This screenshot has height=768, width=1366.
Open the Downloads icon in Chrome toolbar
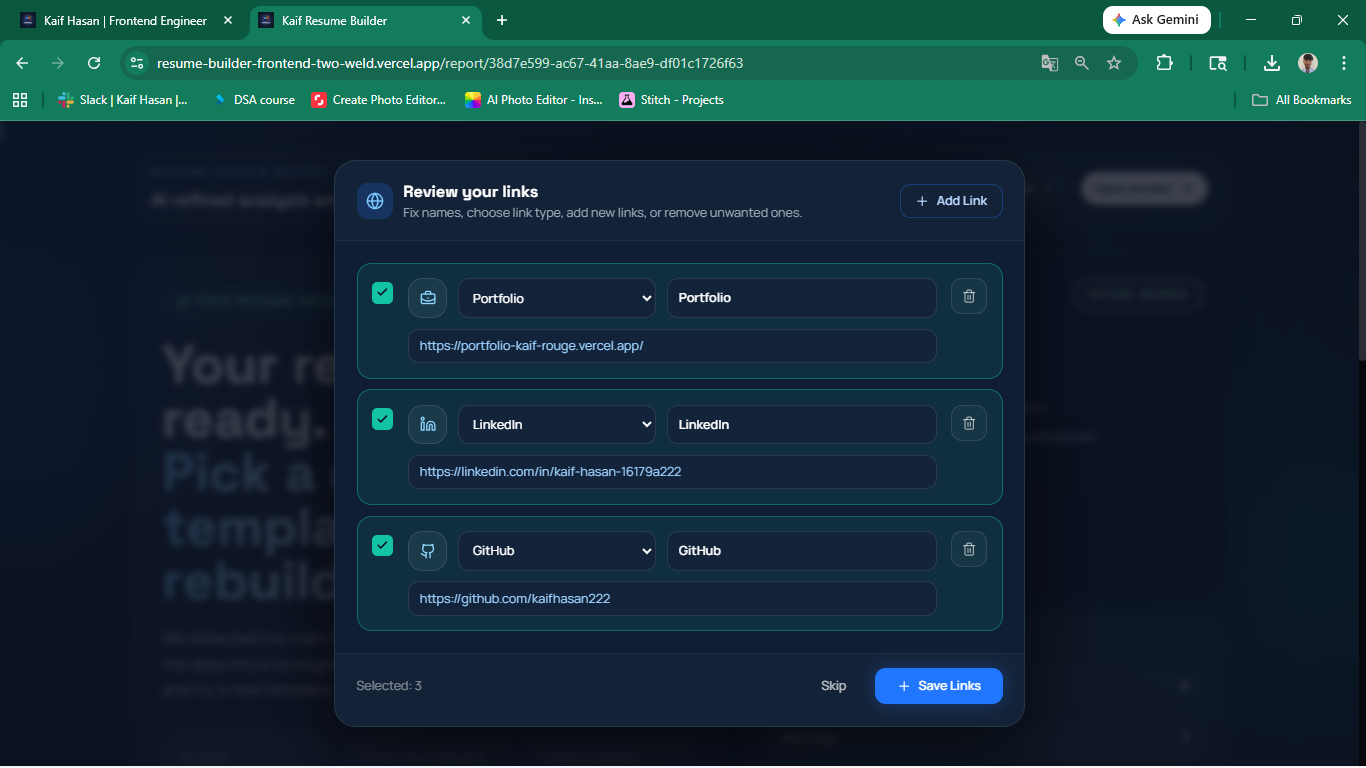[1272, 63]
